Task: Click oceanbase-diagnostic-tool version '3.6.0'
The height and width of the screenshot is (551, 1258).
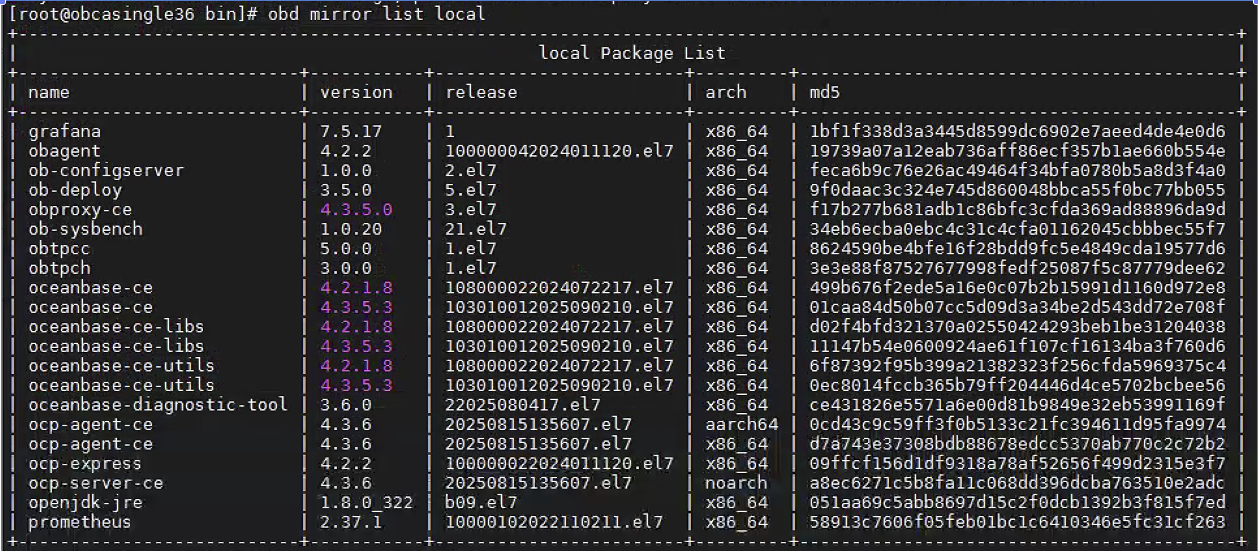Action: (x=346, y=404)
